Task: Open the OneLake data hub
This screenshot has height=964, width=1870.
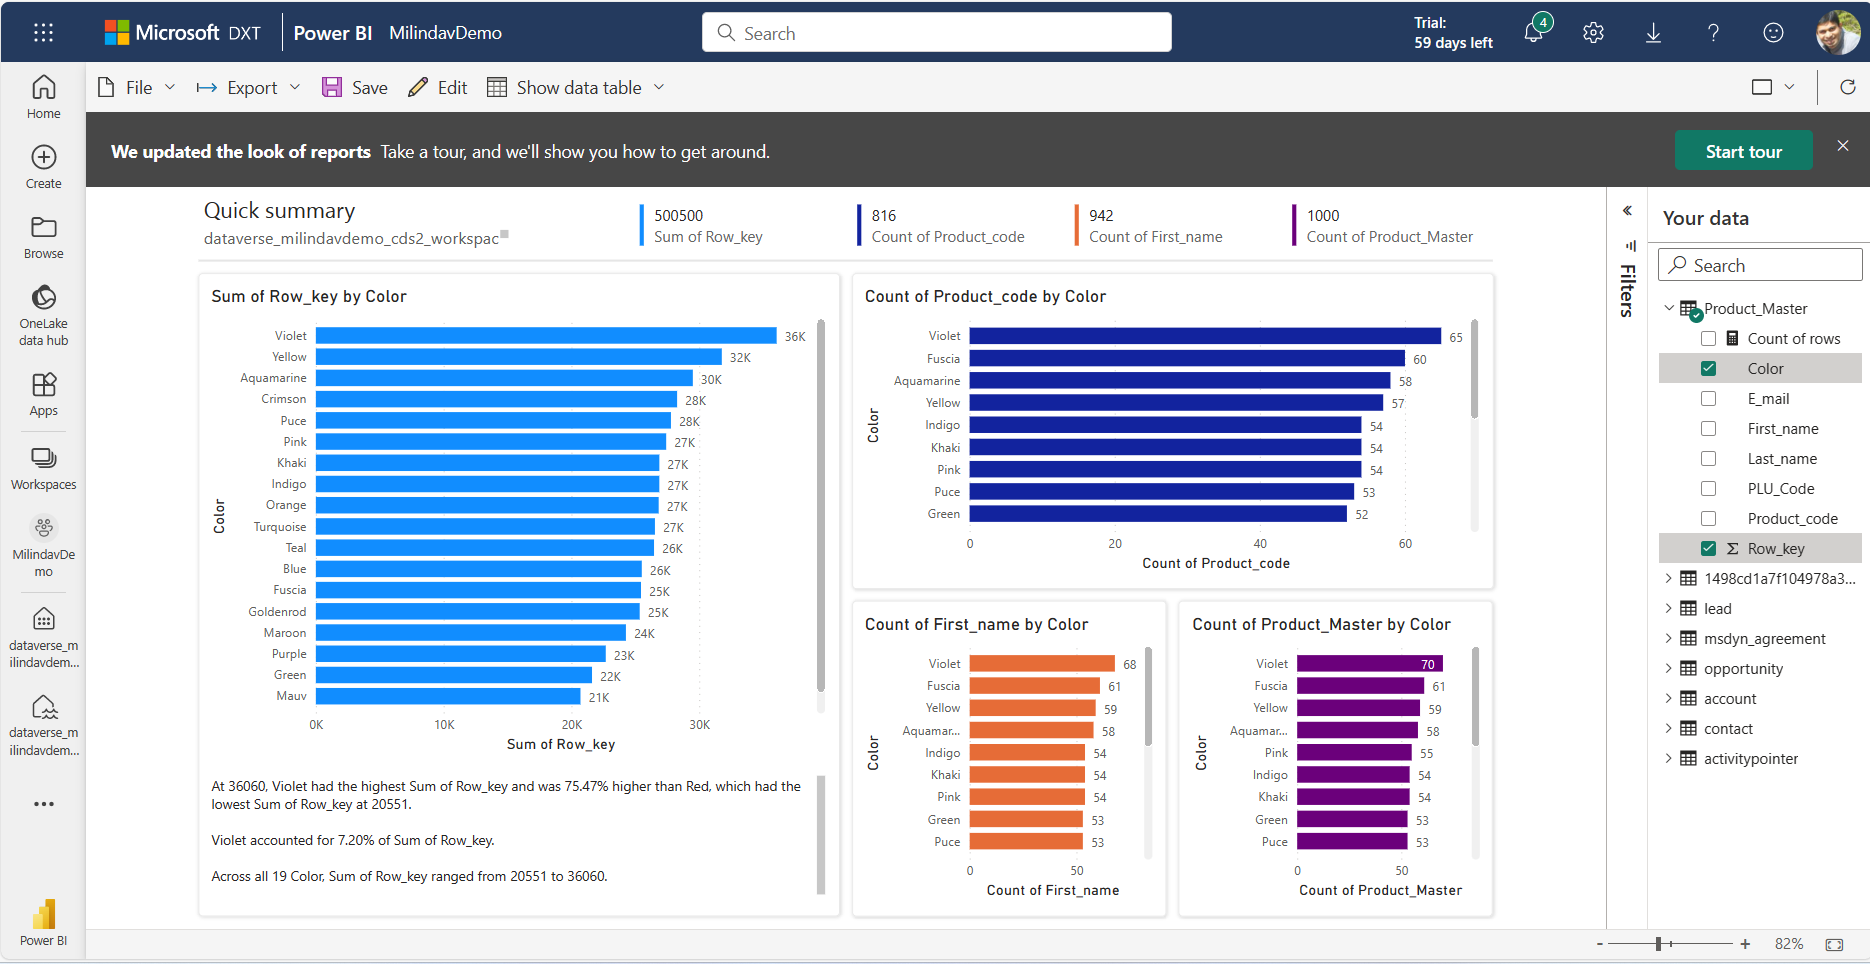Action: tap(43, 305)
